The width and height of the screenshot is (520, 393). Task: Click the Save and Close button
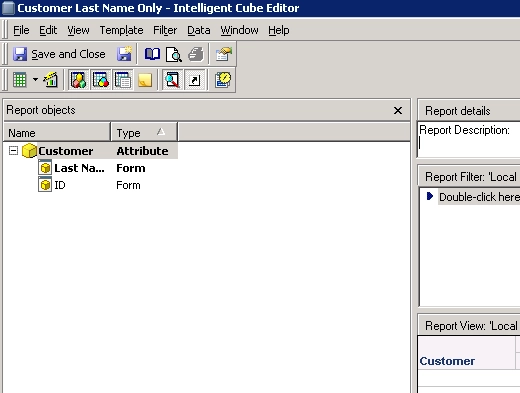click(59, 54)
